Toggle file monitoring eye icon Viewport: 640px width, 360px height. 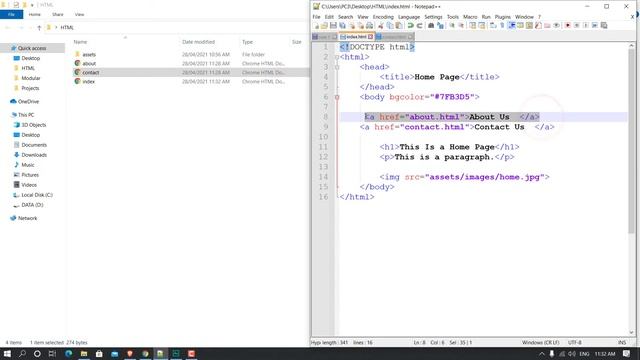(x=556, y=25)
